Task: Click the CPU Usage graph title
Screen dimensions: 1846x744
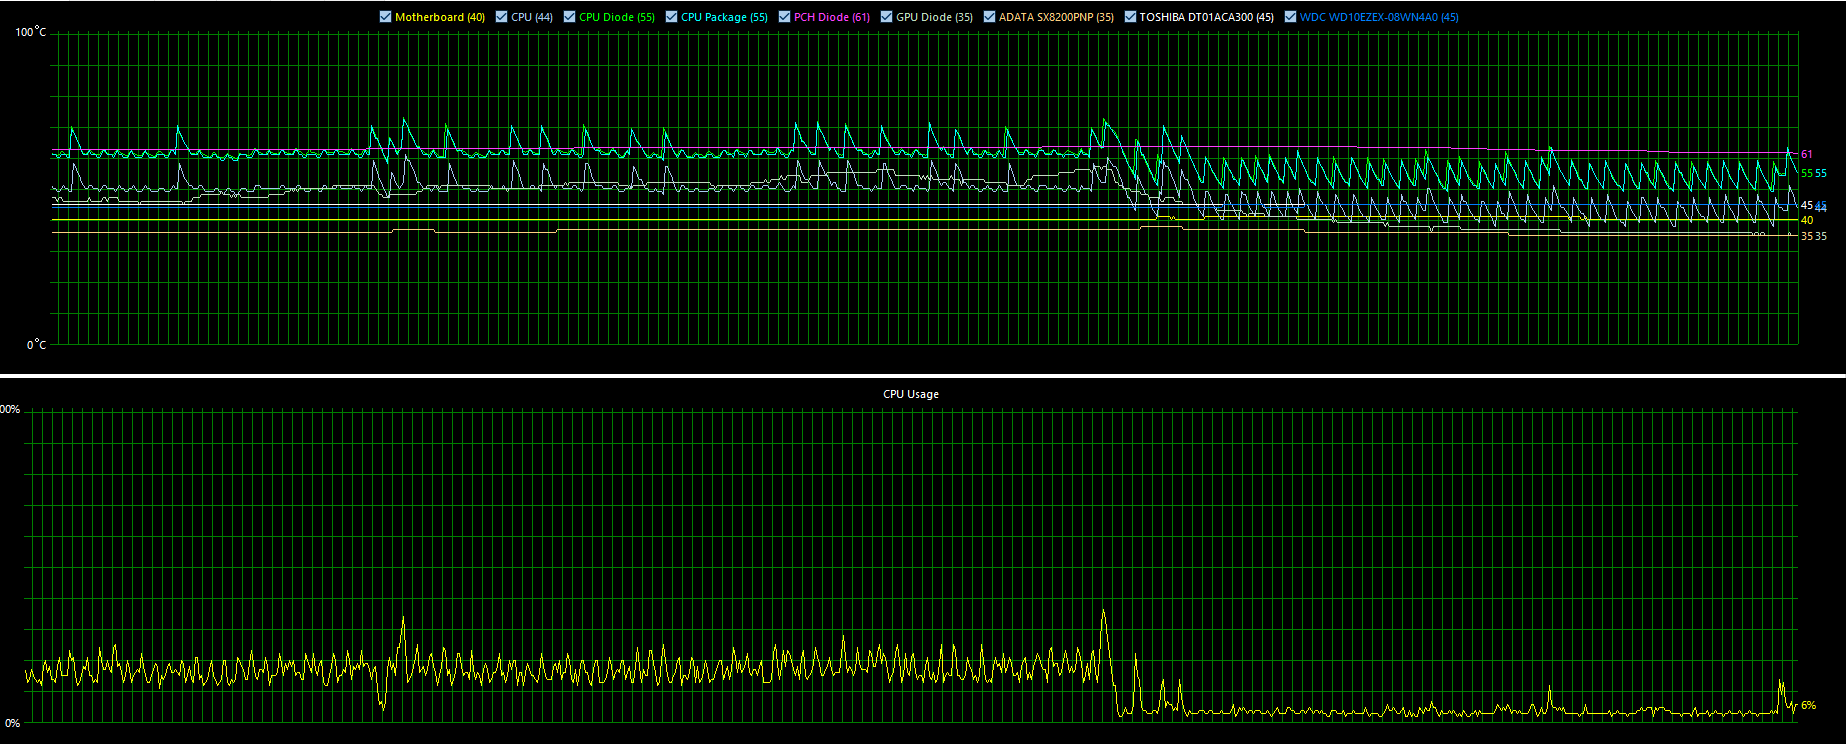Action: (910, 394)
